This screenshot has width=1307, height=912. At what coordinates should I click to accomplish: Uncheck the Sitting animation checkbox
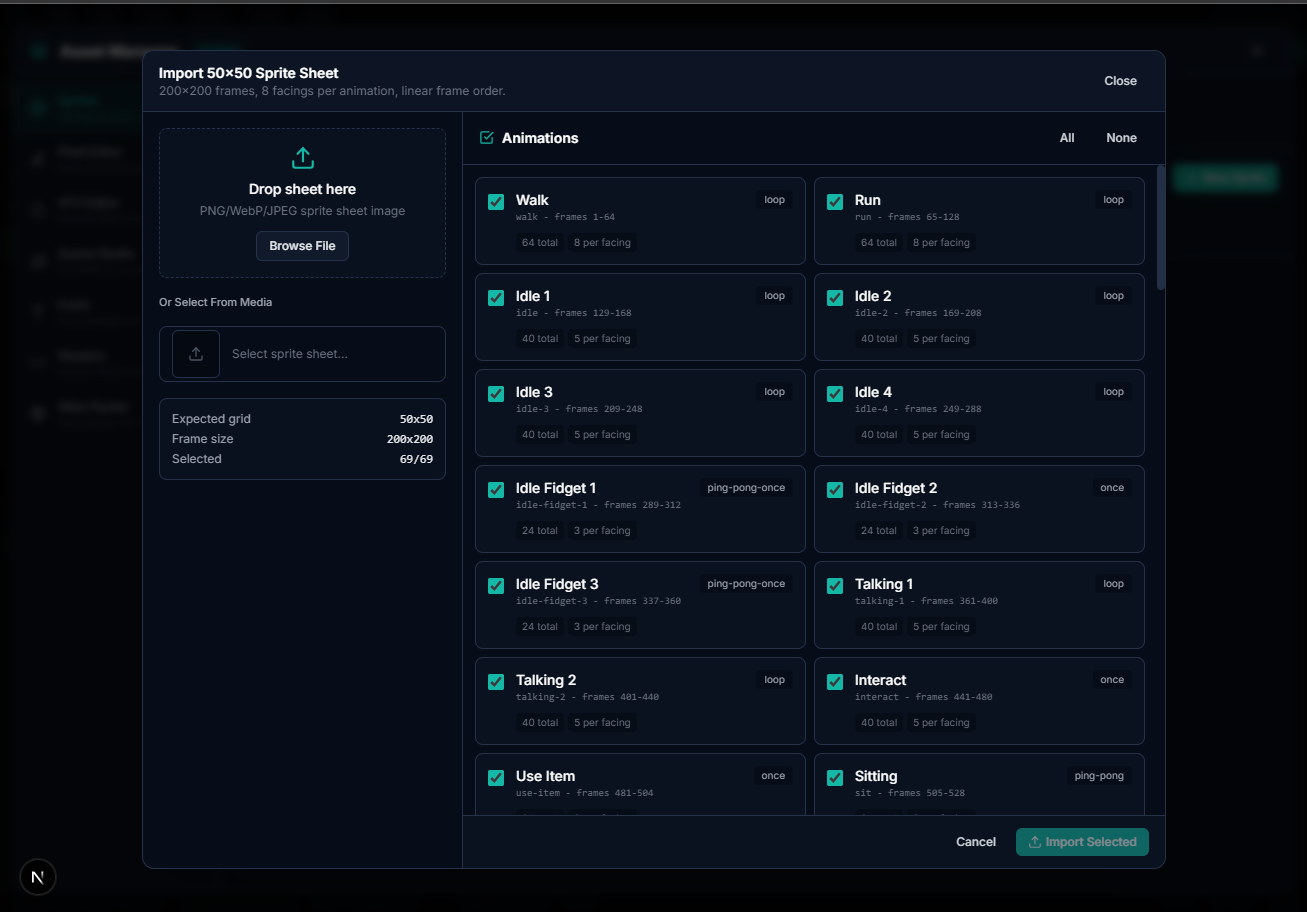pos(835,778)
